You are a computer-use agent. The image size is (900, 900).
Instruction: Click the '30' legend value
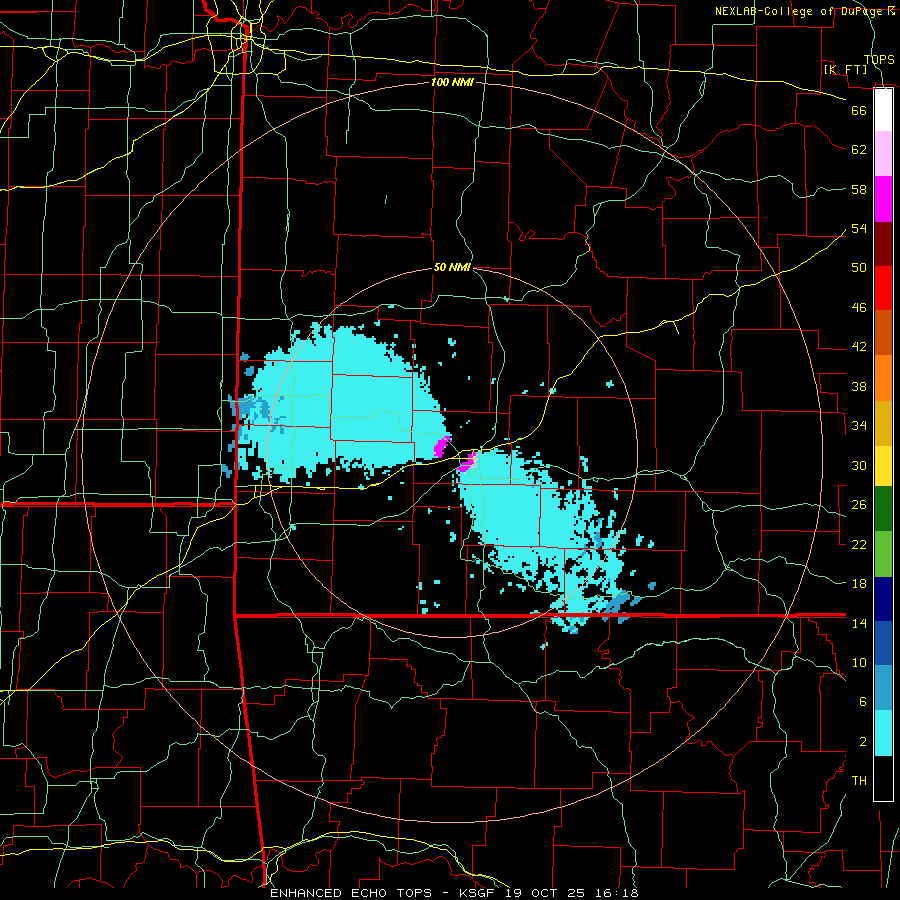tap(859, 465)
